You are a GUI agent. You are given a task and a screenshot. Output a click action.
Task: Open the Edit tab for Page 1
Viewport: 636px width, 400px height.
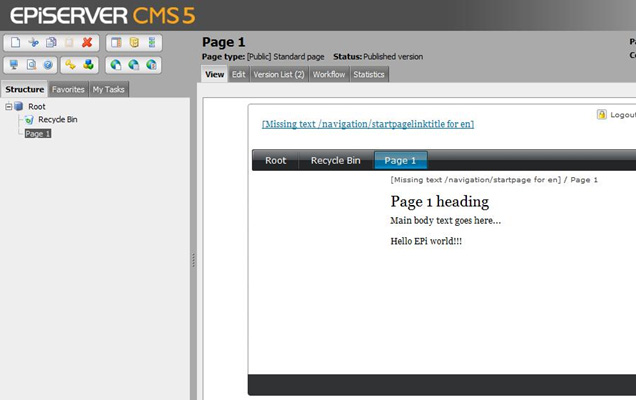(x=239, y=74)
